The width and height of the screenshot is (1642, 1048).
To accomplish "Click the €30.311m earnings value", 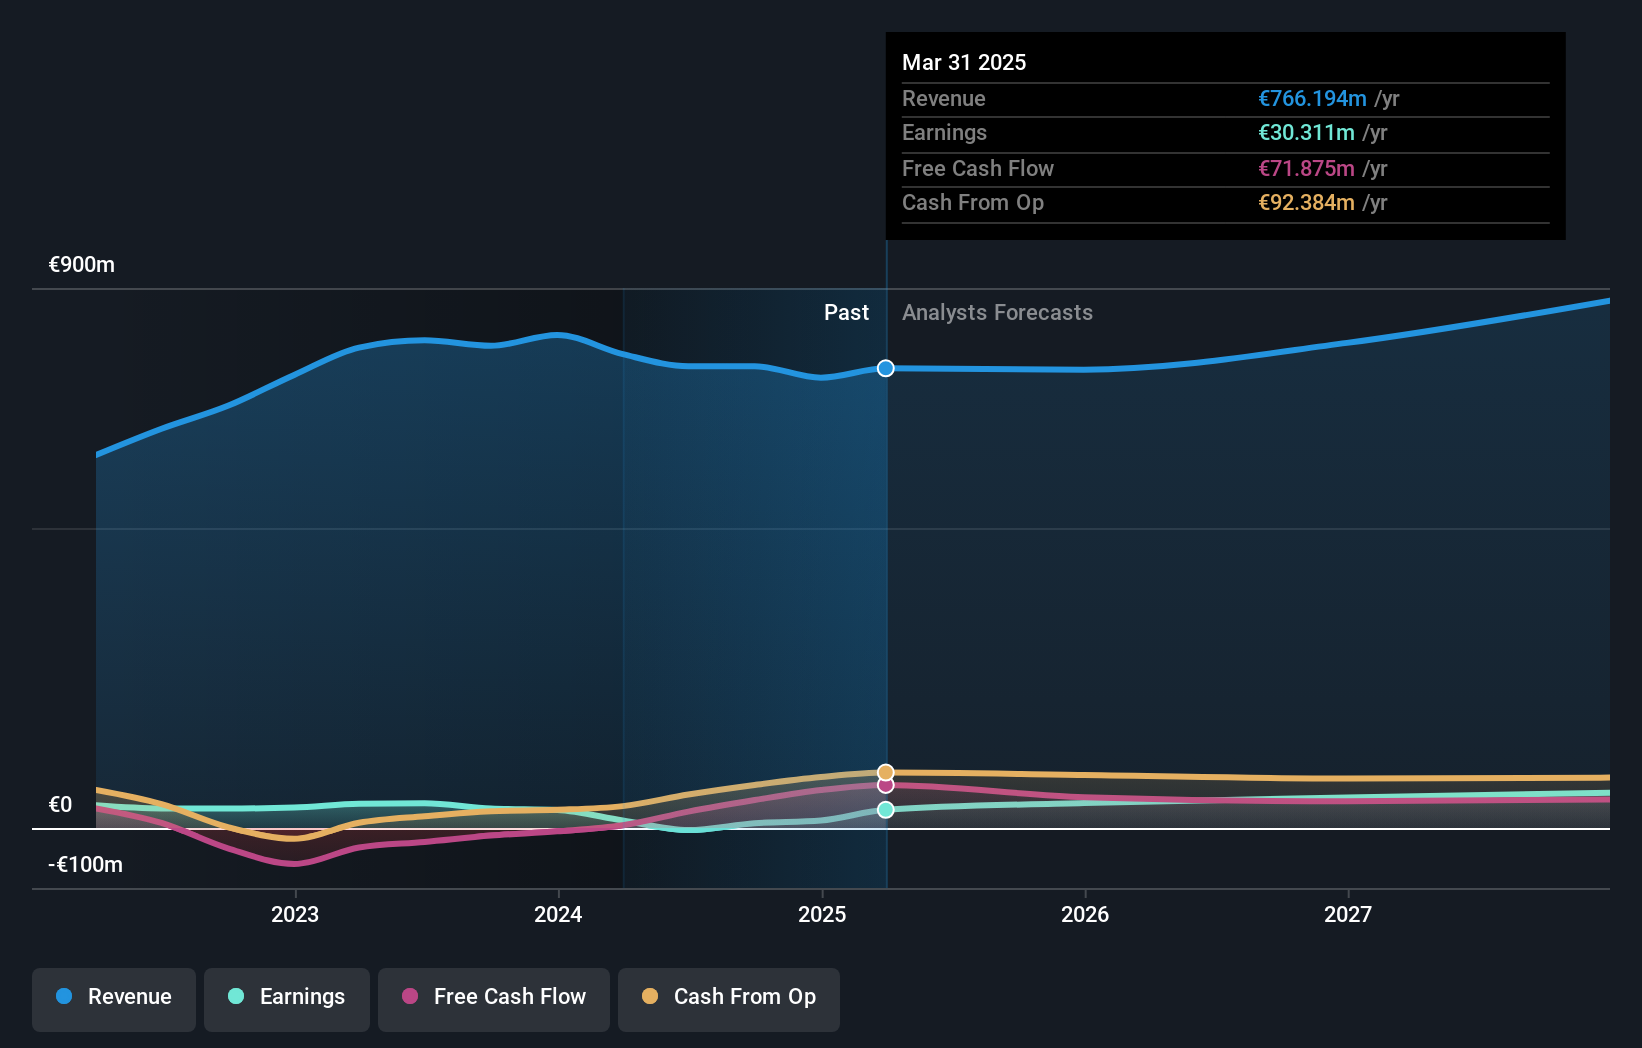I will pos(1306,133).
